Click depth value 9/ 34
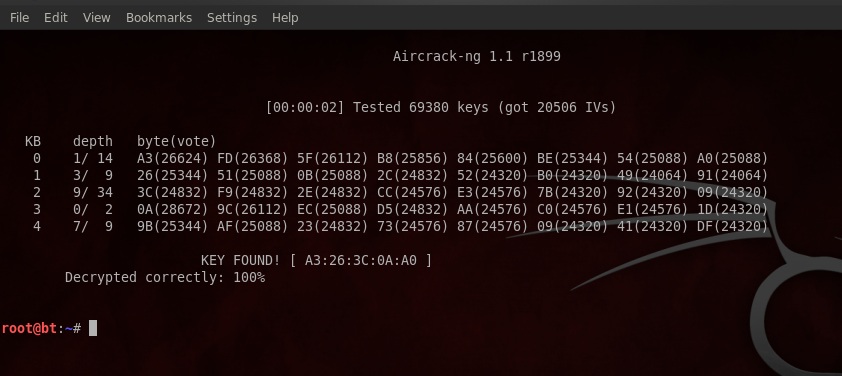This screenshot has height=376, width=842. [x=93, y=192]
